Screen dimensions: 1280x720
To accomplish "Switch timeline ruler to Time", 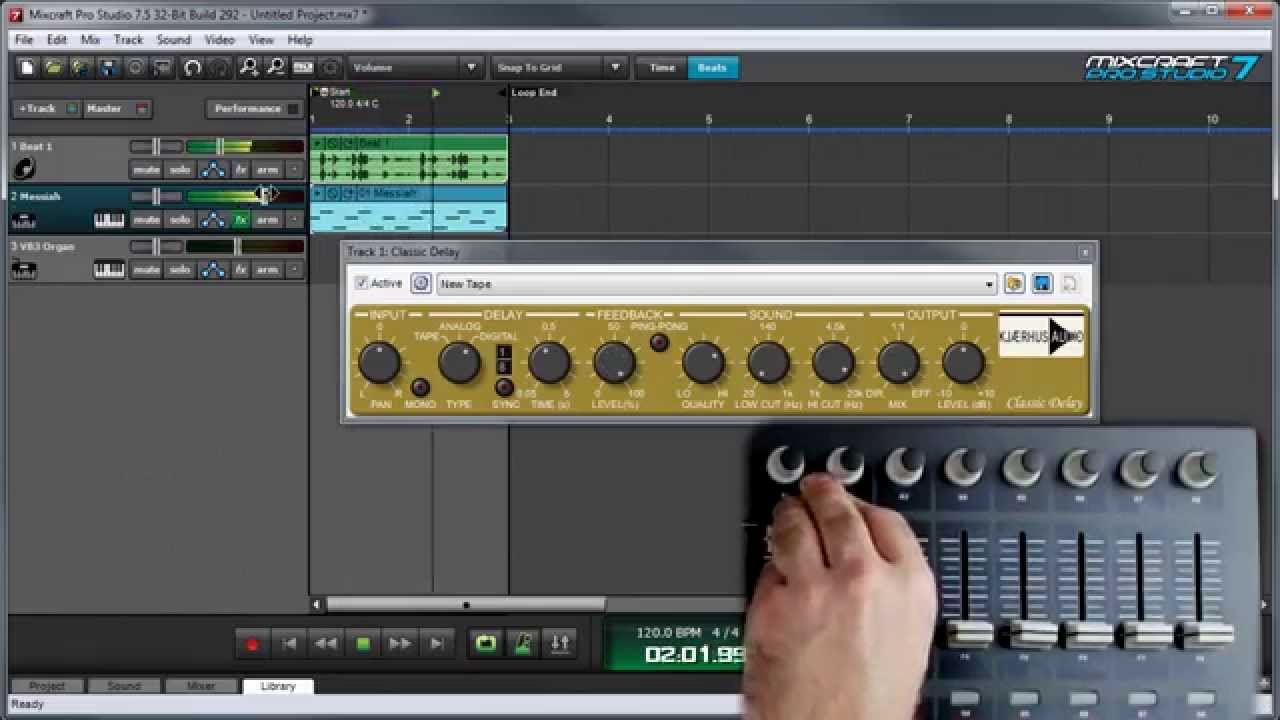I will 662,68.
